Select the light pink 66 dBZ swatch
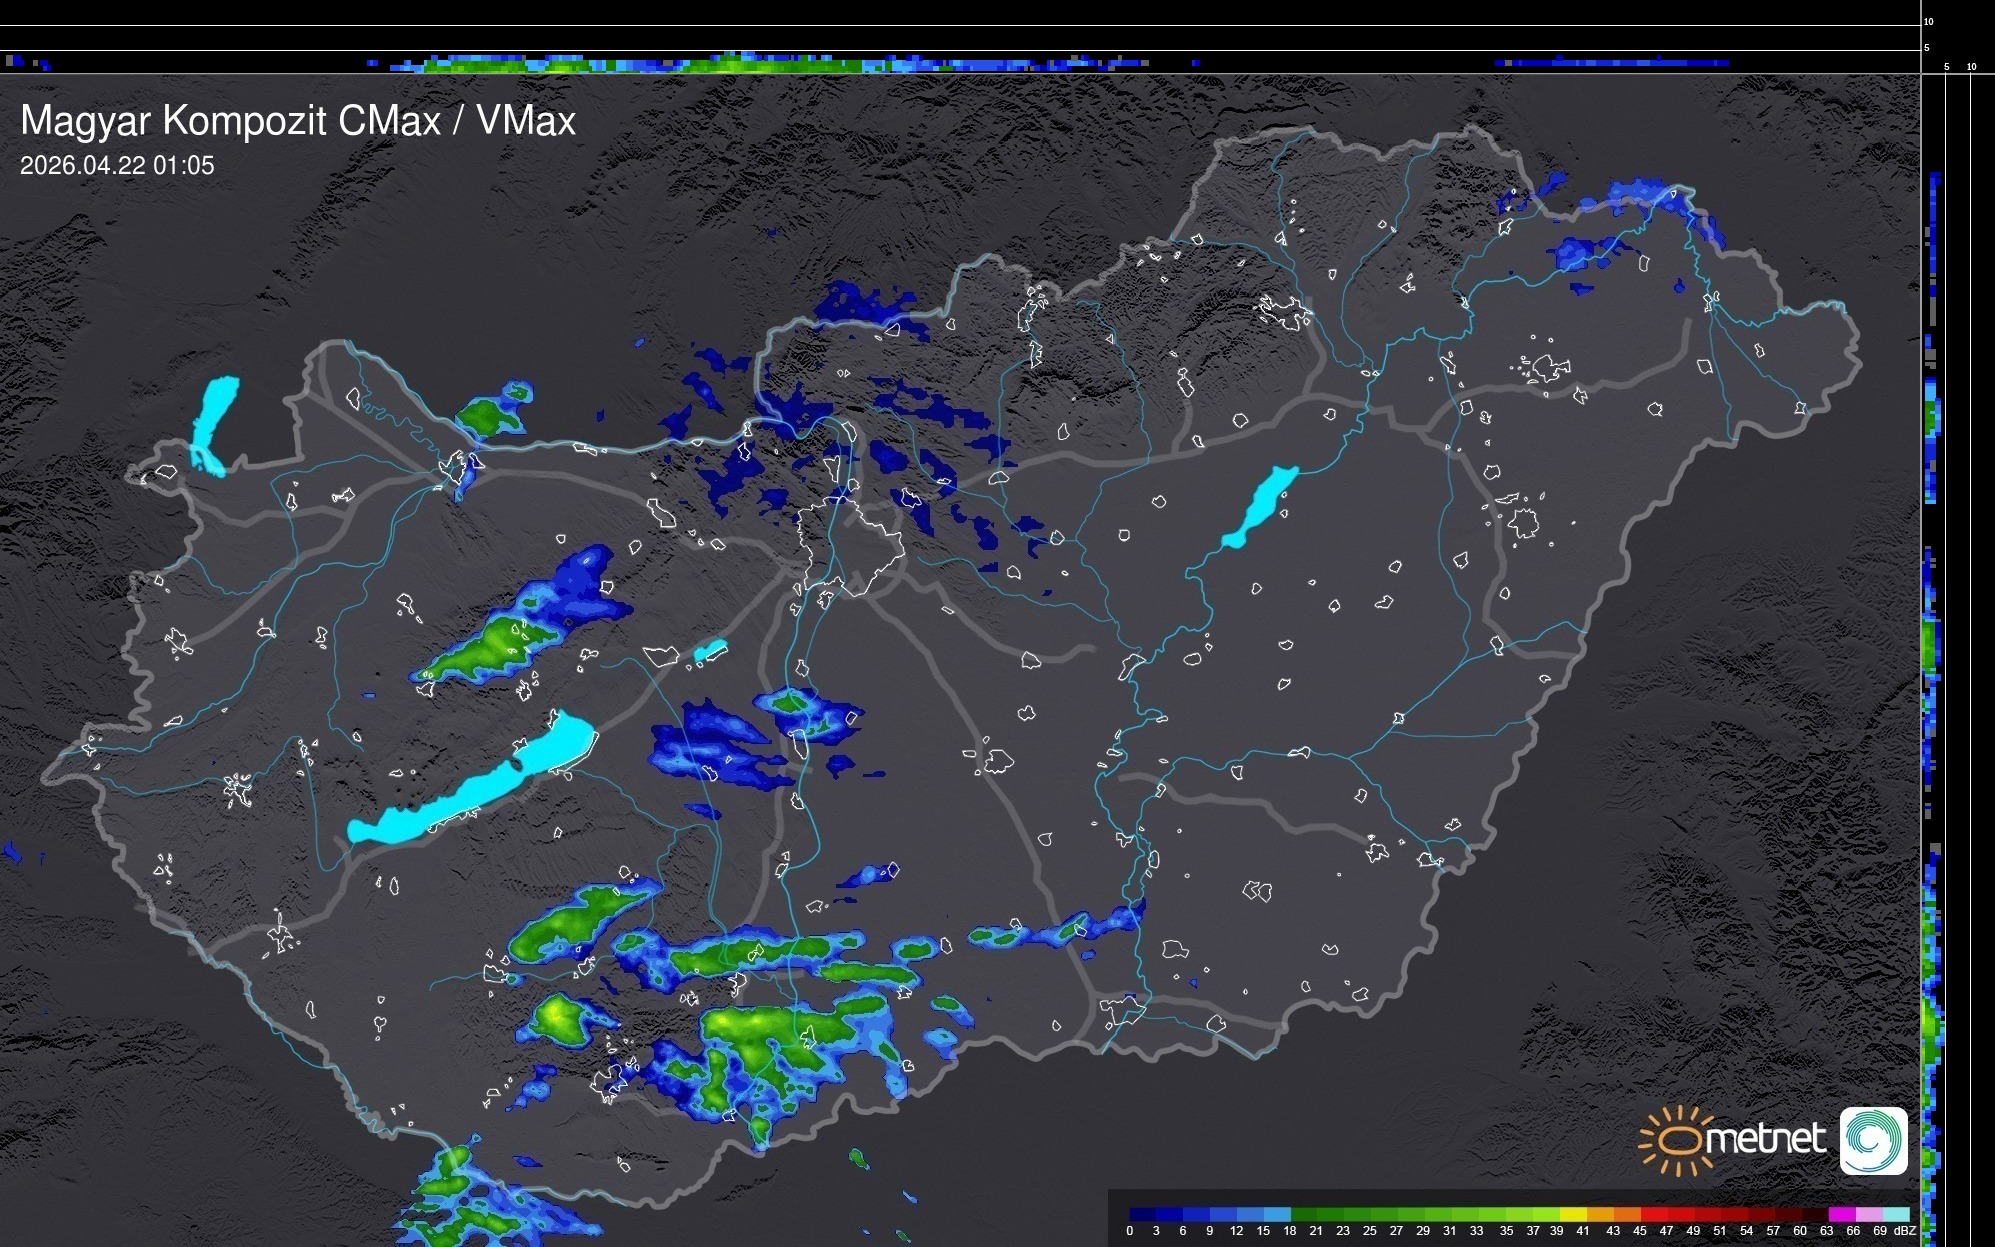Image resolution: width=1995 pixels, height=1247 pixels. tap(1869, 1214)
